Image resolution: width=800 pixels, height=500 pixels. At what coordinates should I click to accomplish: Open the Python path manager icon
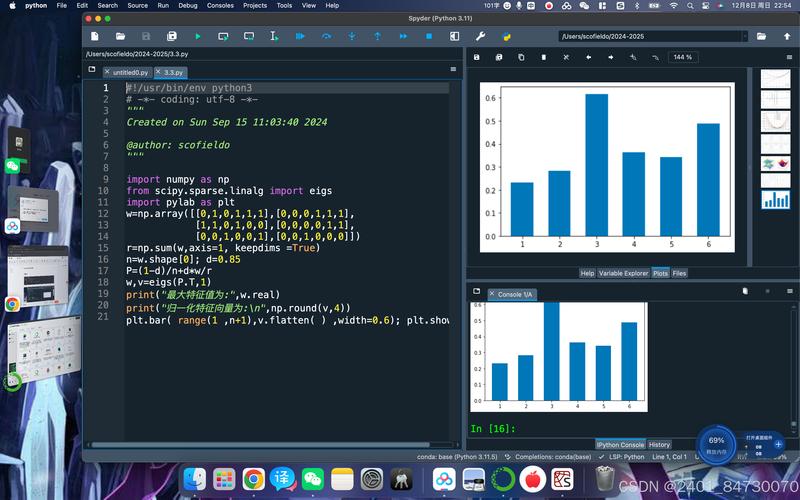(x=507, y=37)
